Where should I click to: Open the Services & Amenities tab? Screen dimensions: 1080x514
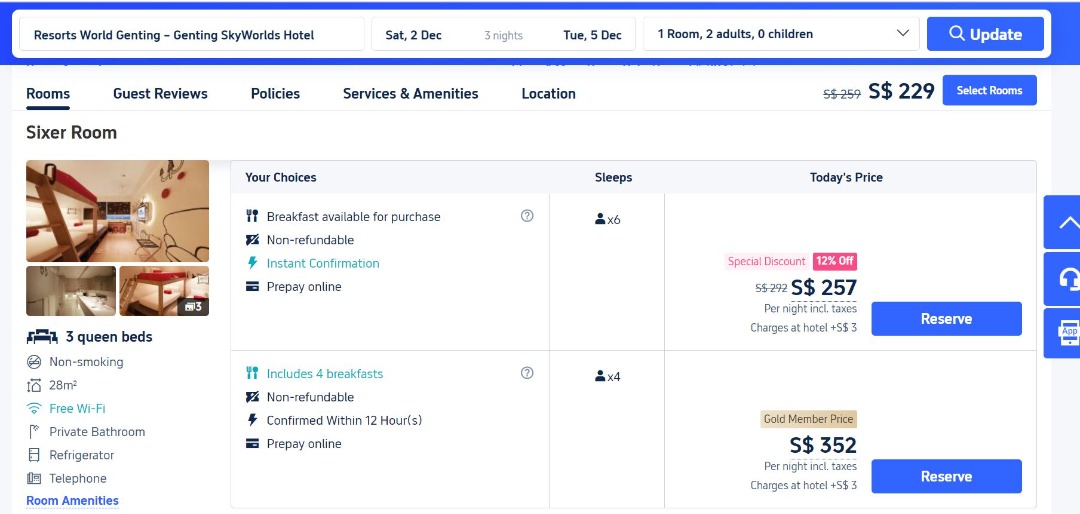pos(410,93)
